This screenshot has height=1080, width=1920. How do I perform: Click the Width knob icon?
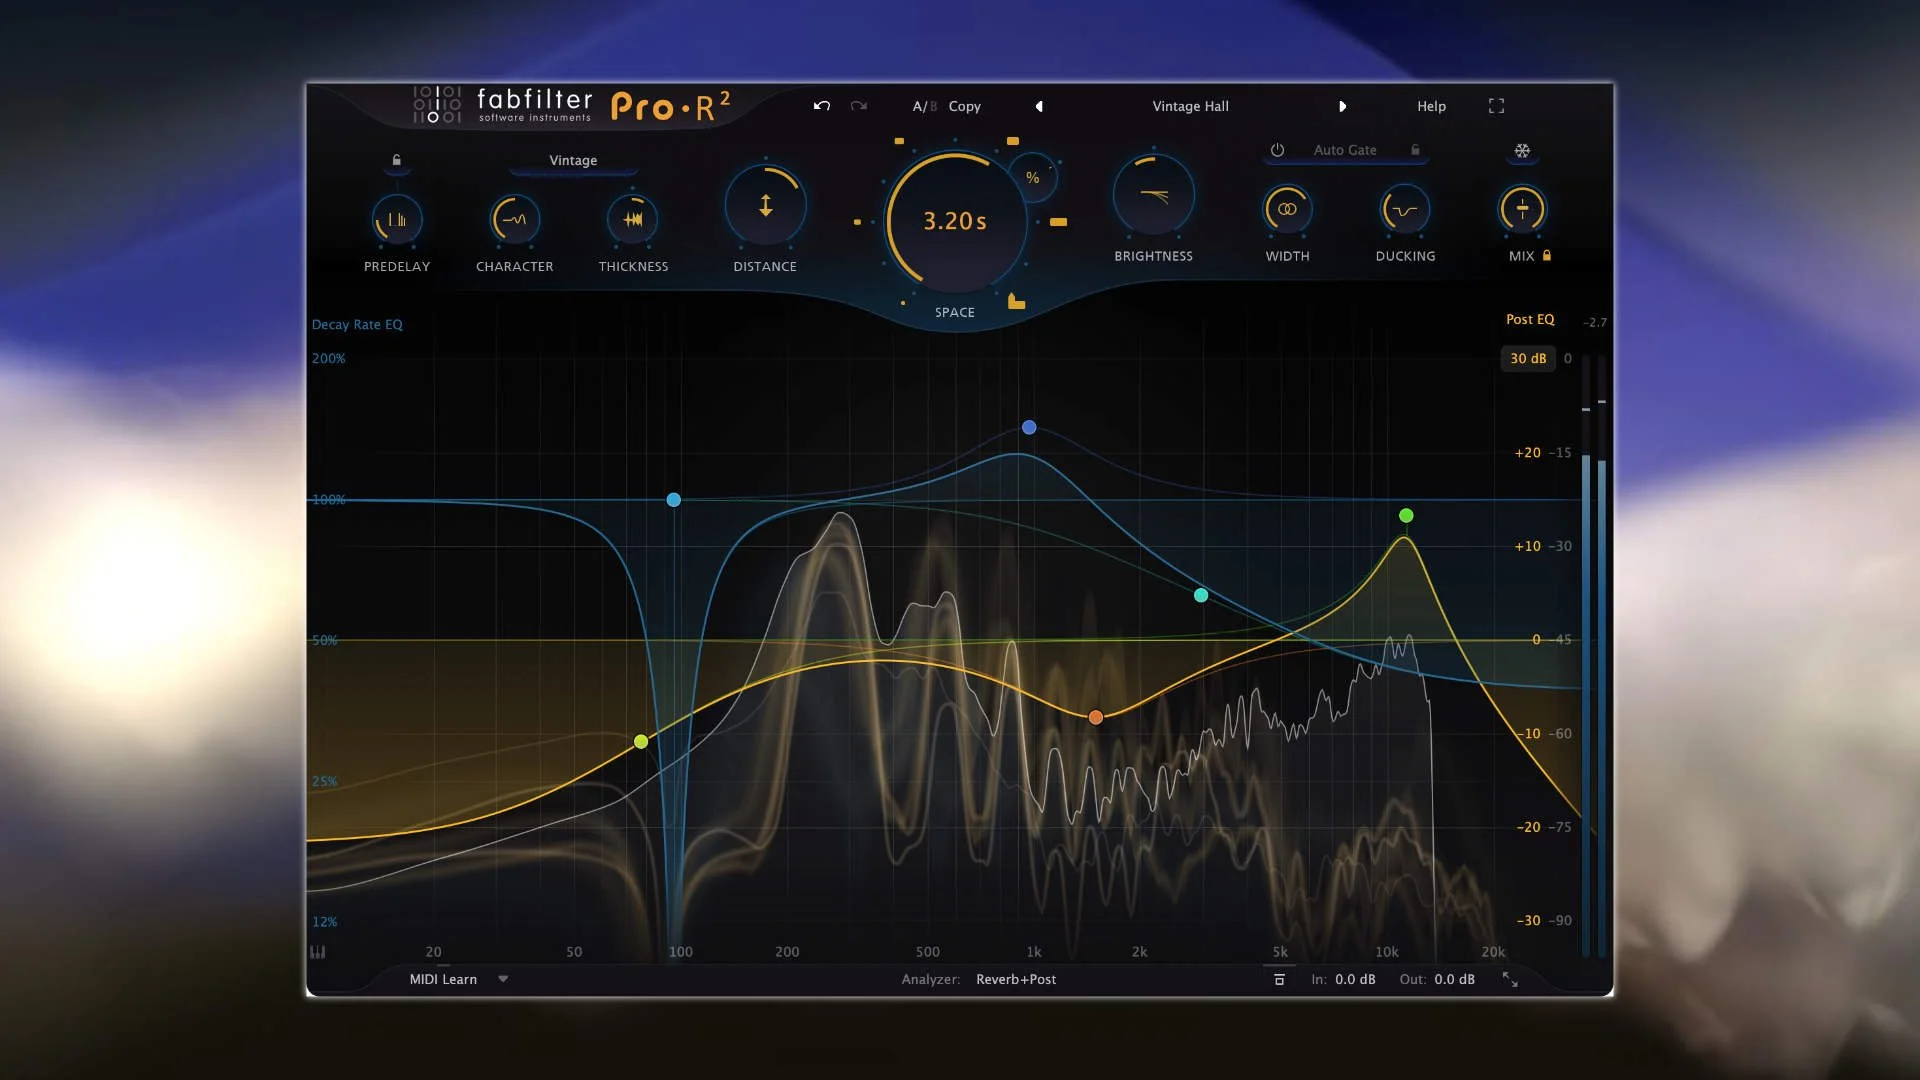click(1287, 210)
